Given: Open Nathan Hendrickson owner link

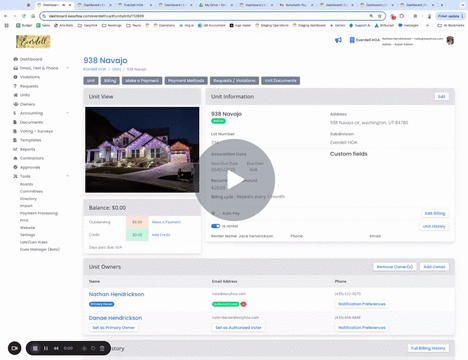Looking at the screenshot, I should pyautogui.click(x=116, y=294).
